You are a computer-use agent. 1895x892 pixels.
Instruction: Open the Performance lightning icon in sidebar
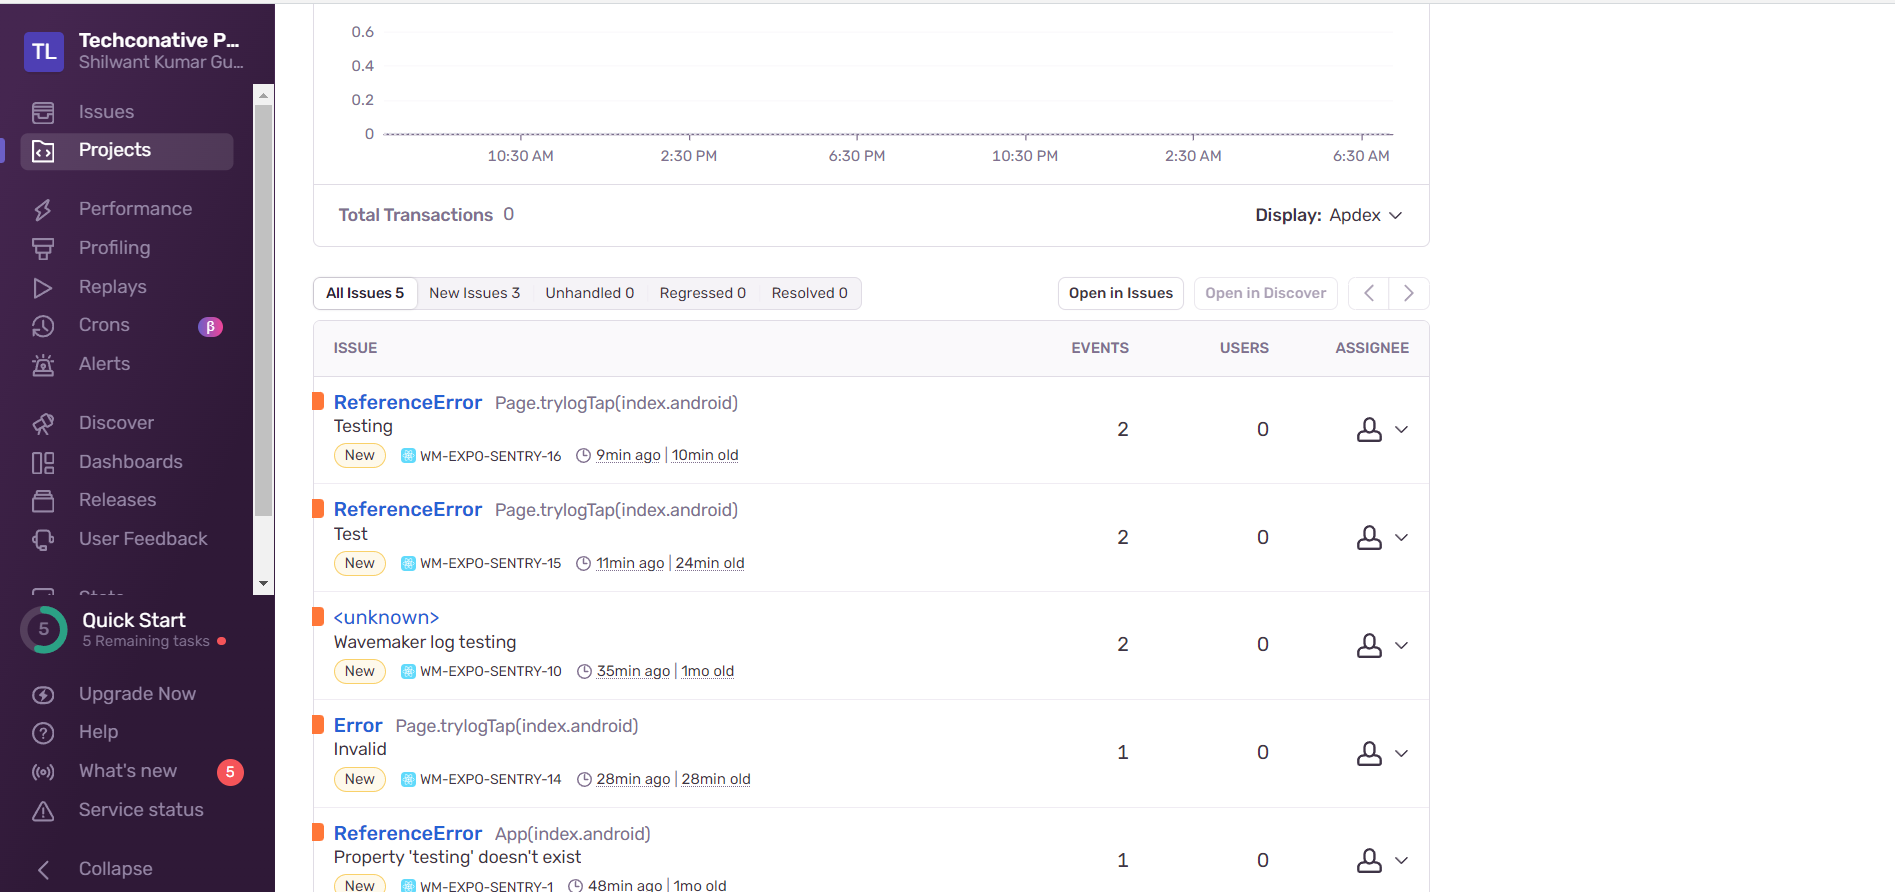pyautogui.click(x=43, y=209)
